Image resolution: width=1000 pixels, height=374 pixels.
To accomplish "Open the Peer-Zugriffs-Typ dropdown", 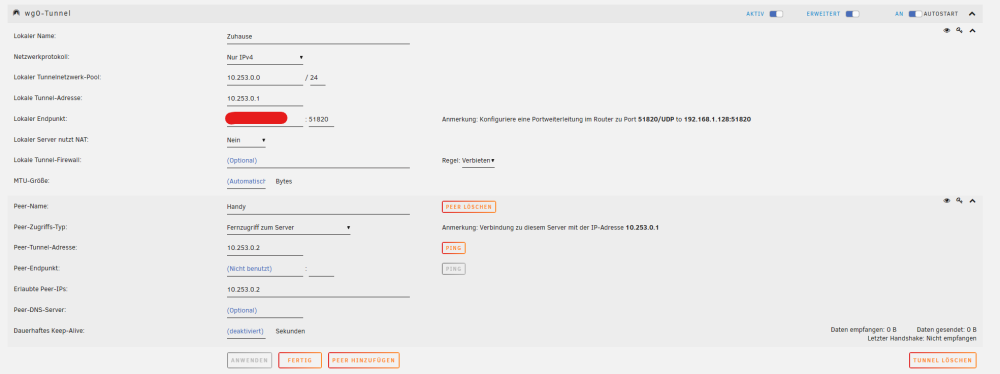I will coord(288,227).
